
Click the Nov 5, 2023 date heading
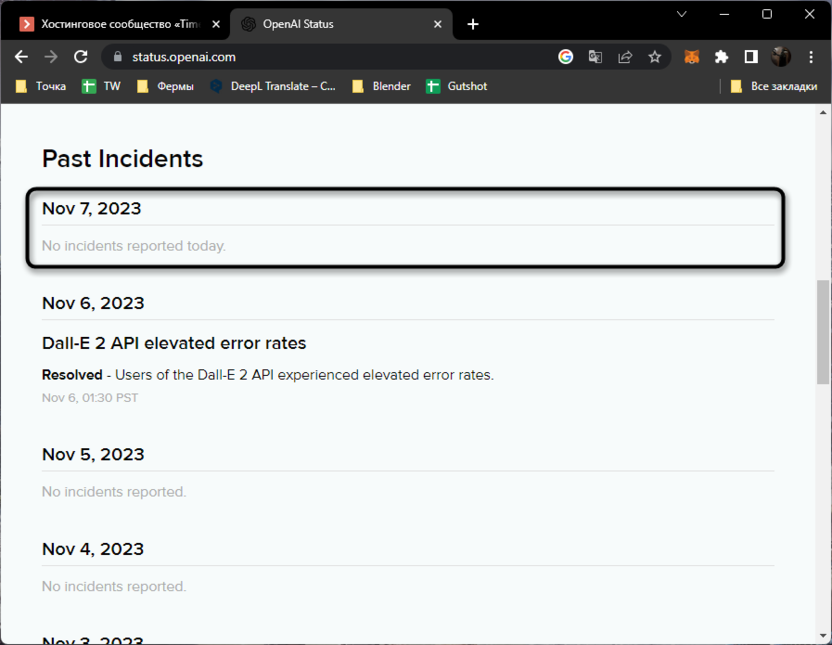point(93,454)
